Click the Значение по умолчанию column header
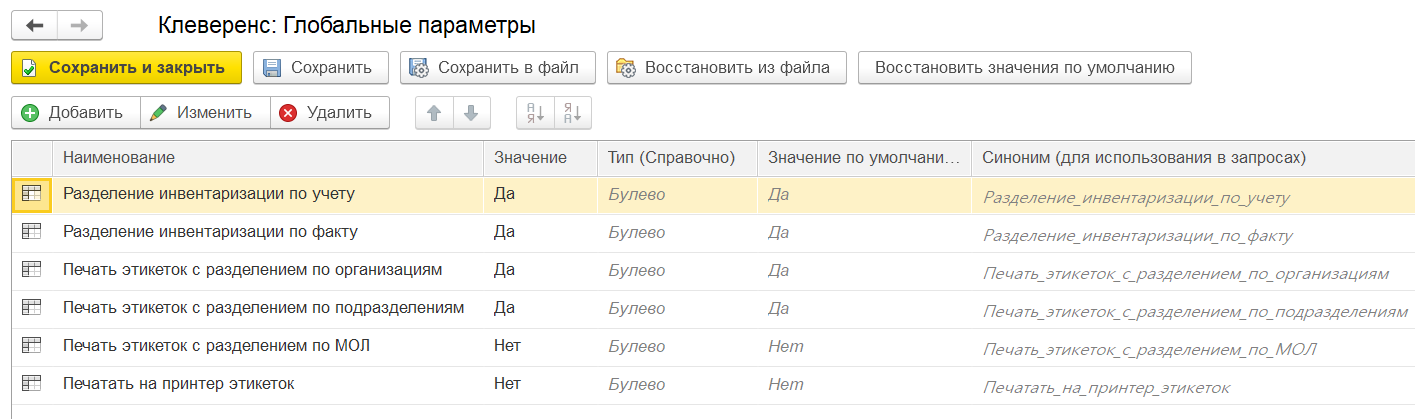 [864, 158]
